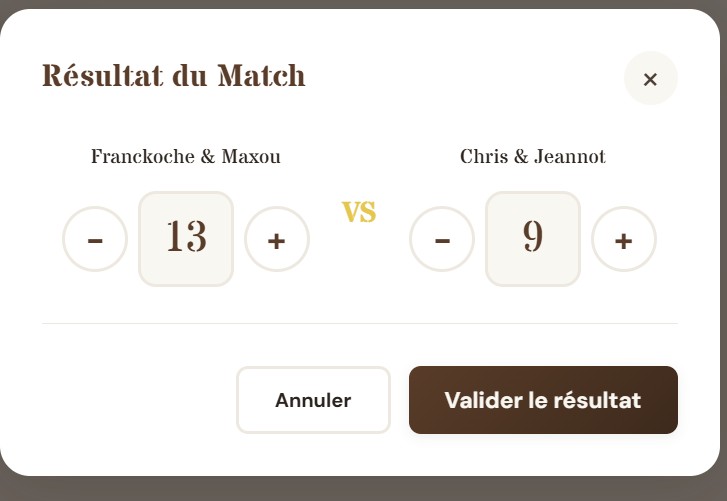Add one point to the left team
The image size is (727, 501).
point(277,239)
